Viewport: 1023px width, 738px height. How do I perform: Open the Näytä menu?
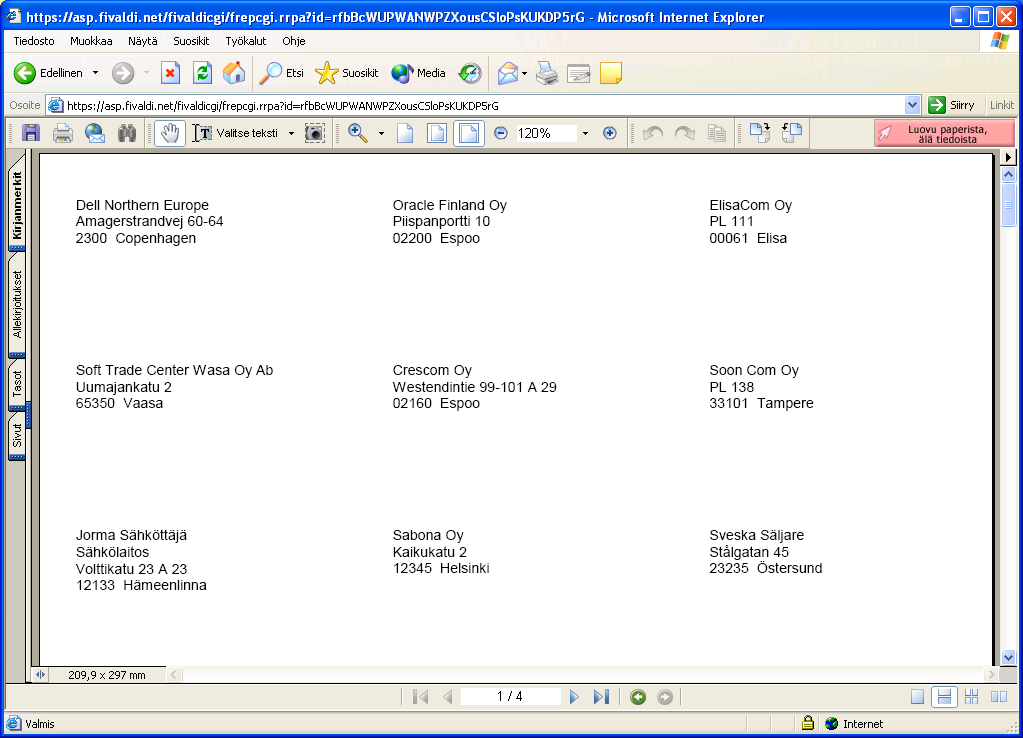coord(143,41)
